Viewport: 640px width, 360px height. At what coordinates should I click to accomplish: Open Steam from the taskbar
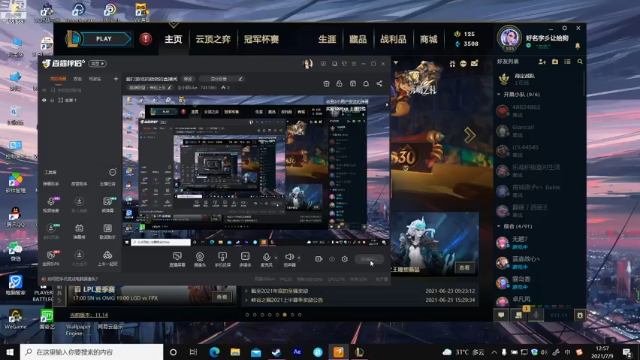tap(276, 352)
